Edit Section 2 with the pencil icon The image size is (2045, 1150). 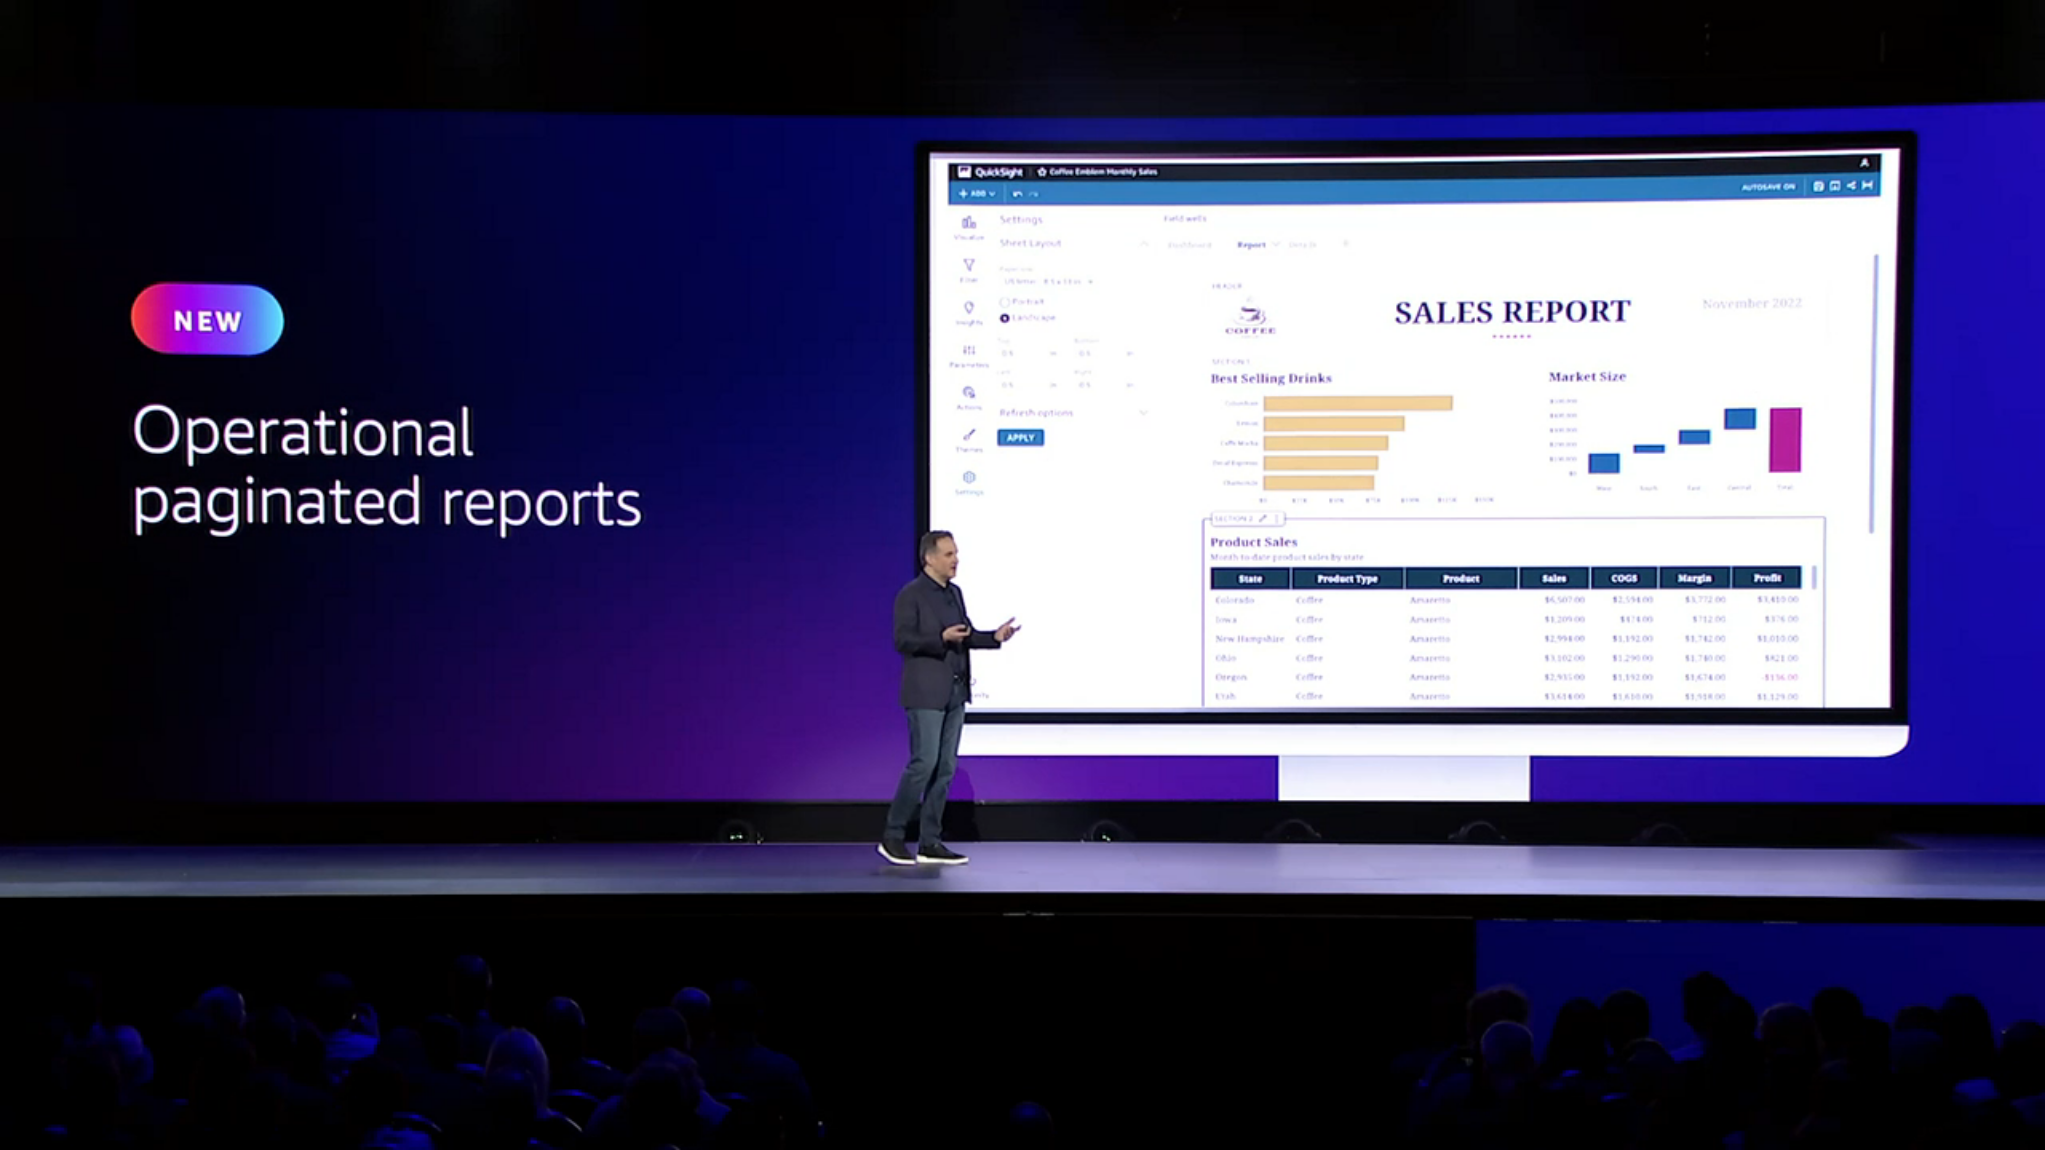[x=1263, y=518]
